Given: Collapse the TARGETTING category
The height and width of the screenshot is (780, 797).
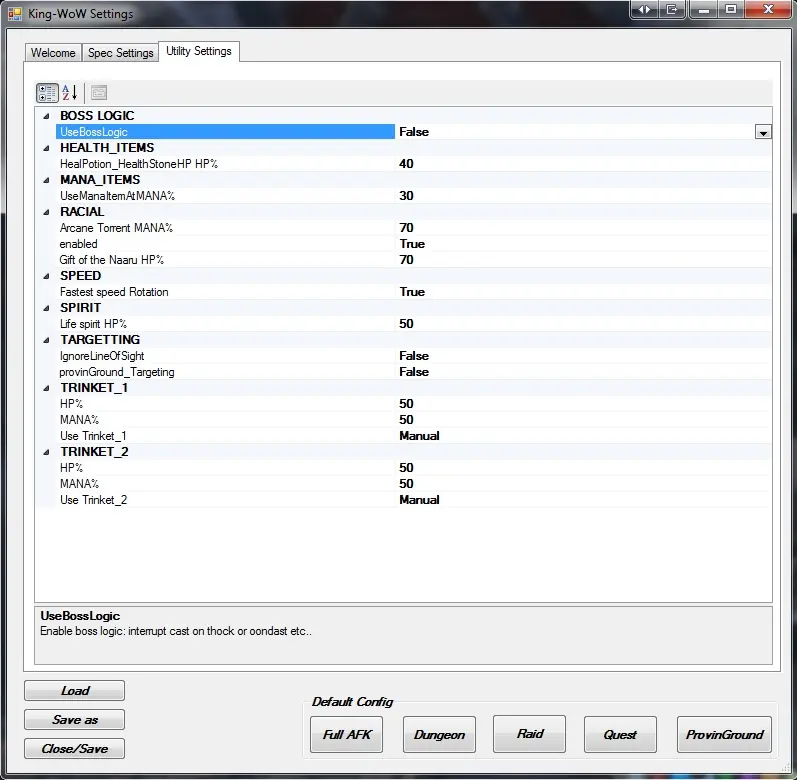Looking at the screenshot, I should click(46, 340).
